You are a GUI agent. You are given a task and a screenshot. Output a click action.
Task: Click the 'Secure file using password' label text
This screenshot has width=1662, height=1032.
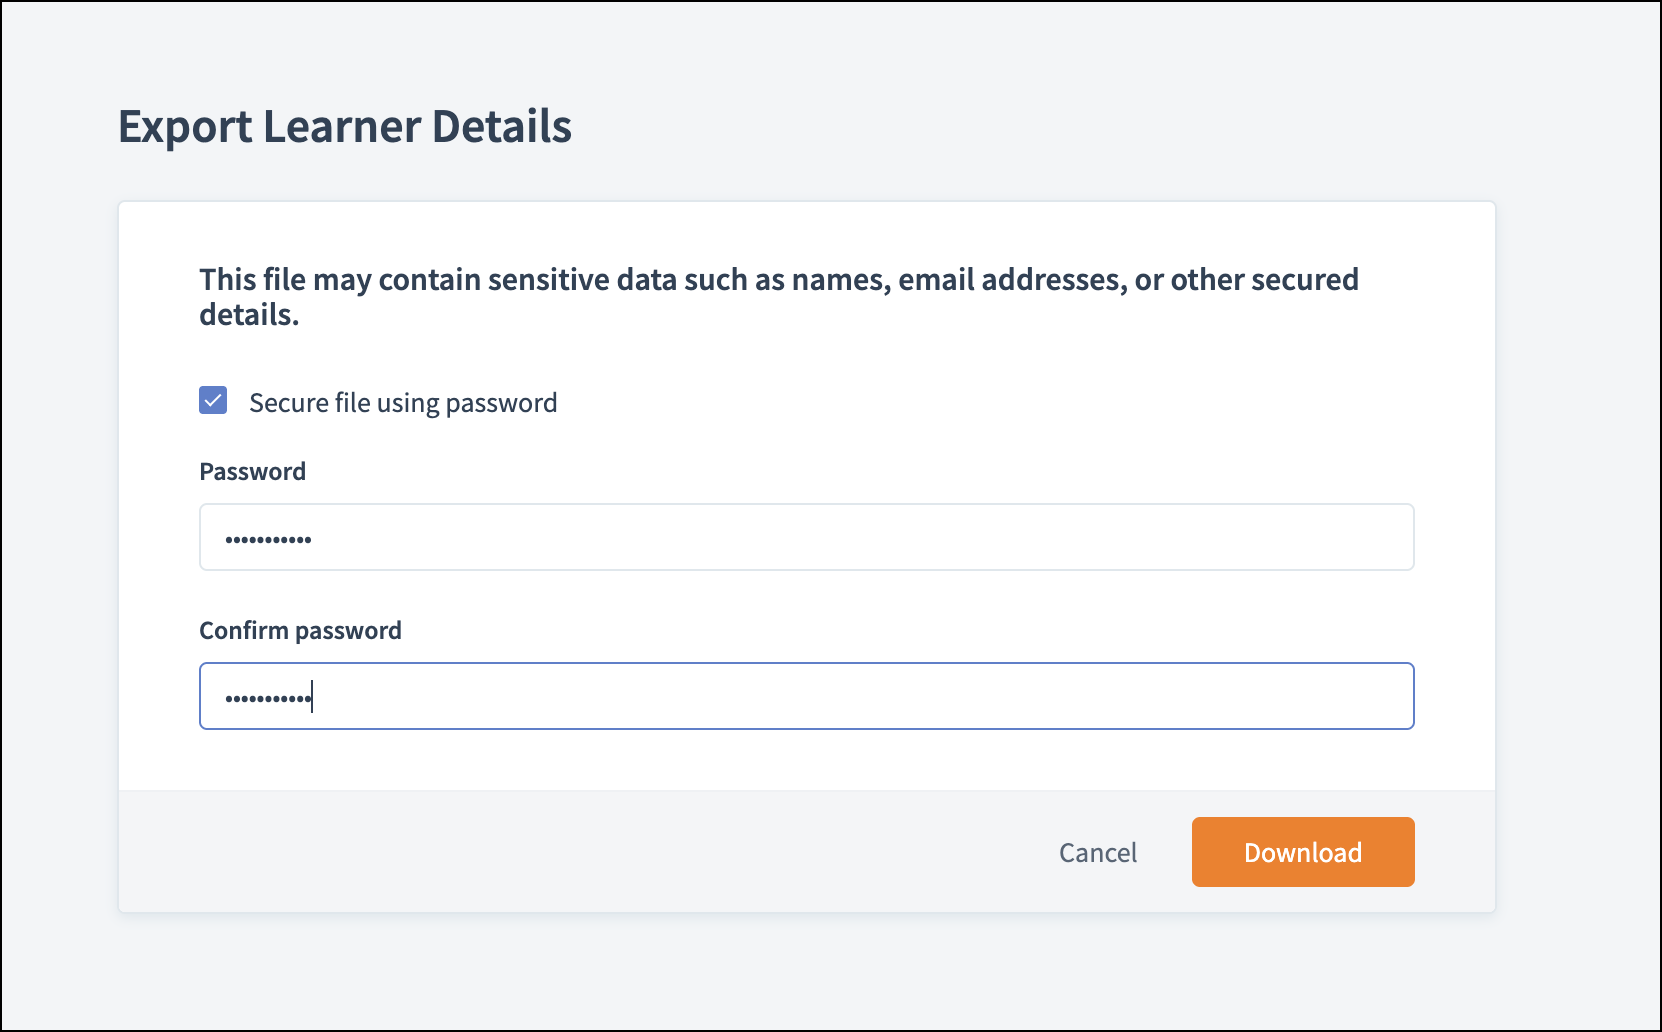tap(402, 403)
